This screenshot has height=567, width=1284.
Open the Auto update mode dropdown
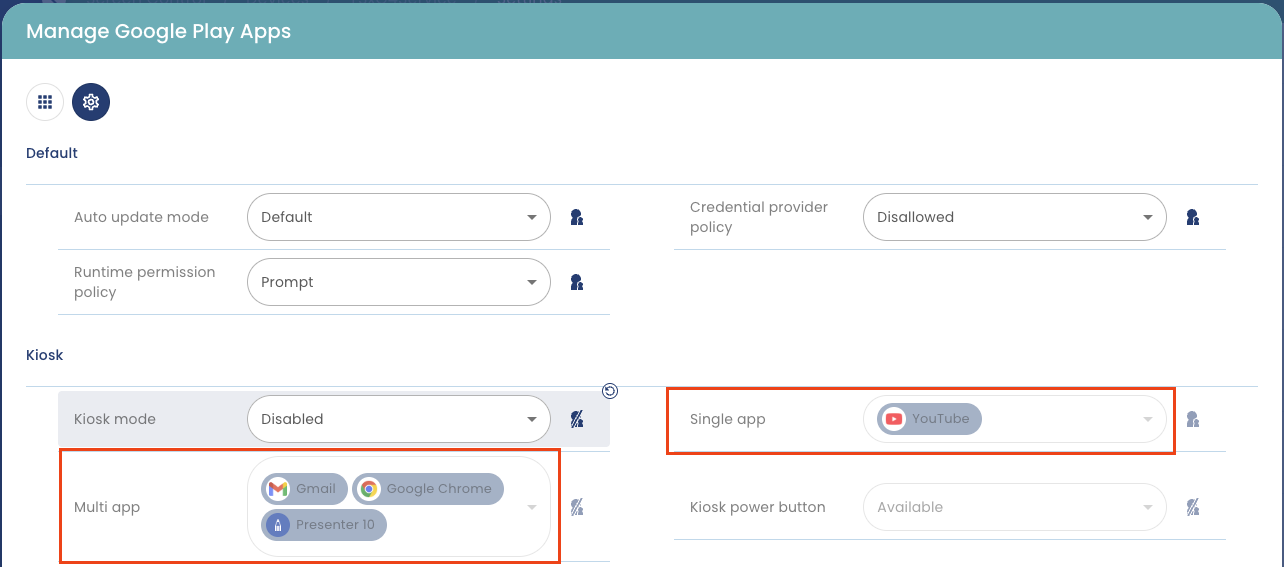398,217
